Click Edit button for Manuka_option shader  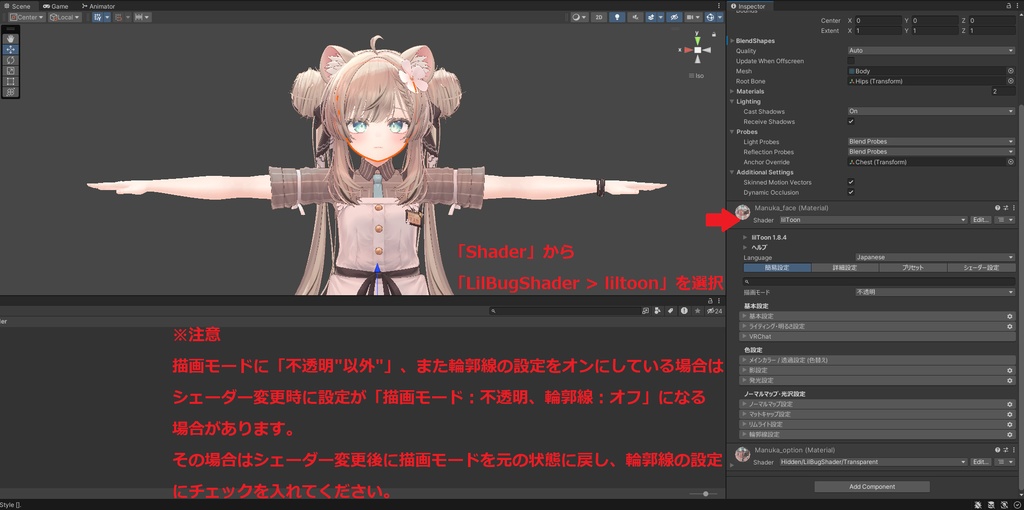tap(980, 462)
